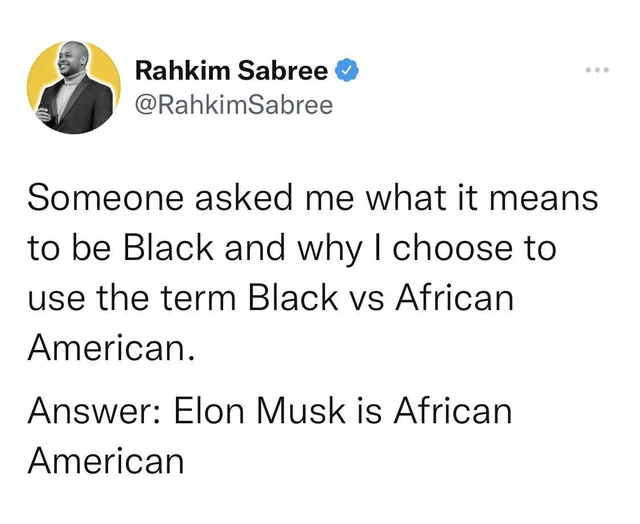Select the line 'to be Black and why I choose to'
This screenshot has width=640, height=524.
pos(292,248)
